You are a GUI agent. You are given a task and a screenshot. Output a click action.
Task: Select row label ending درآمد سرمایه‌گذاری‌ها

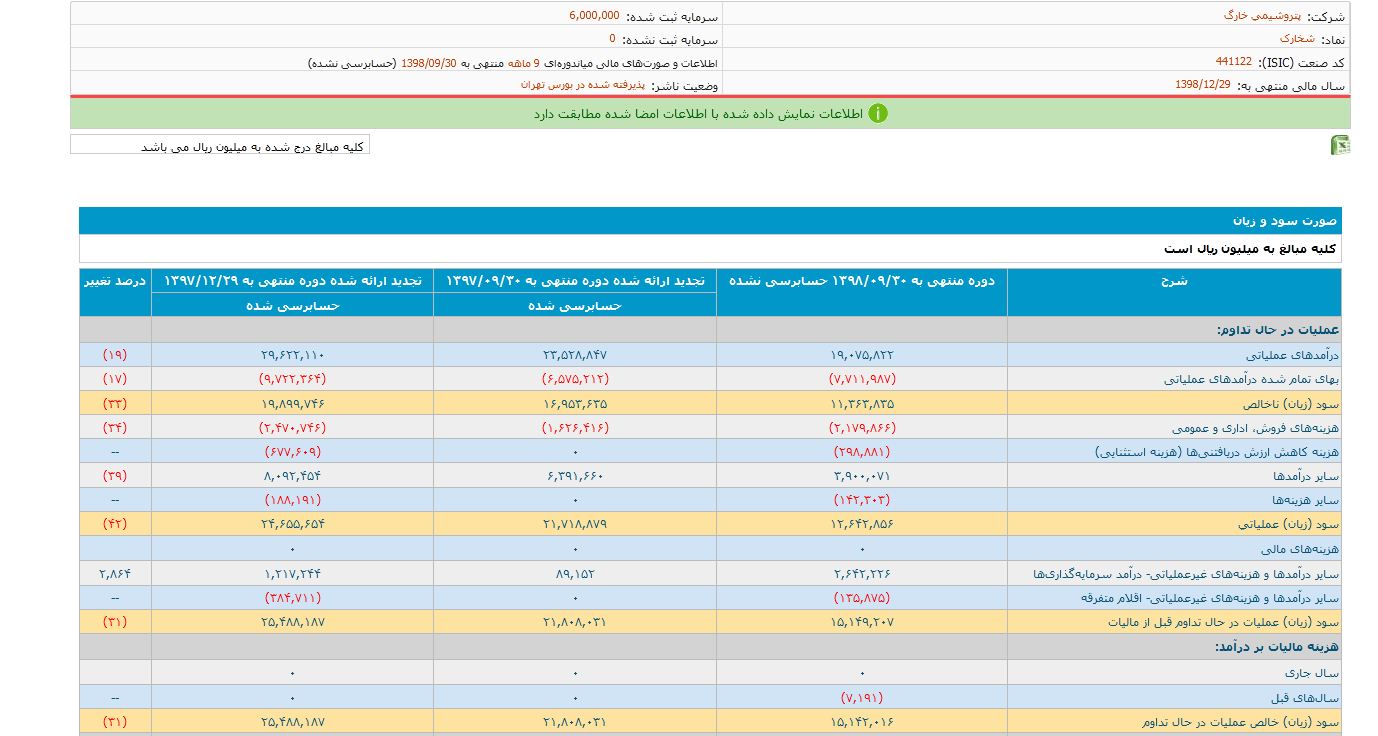point(1186,574)
